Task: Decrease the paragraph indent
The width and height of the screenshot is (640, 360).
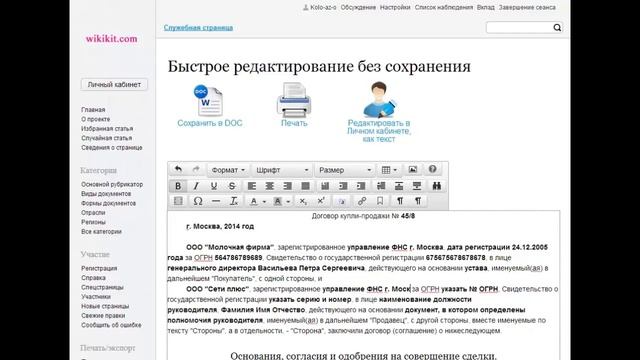Action: pos(343,186)
